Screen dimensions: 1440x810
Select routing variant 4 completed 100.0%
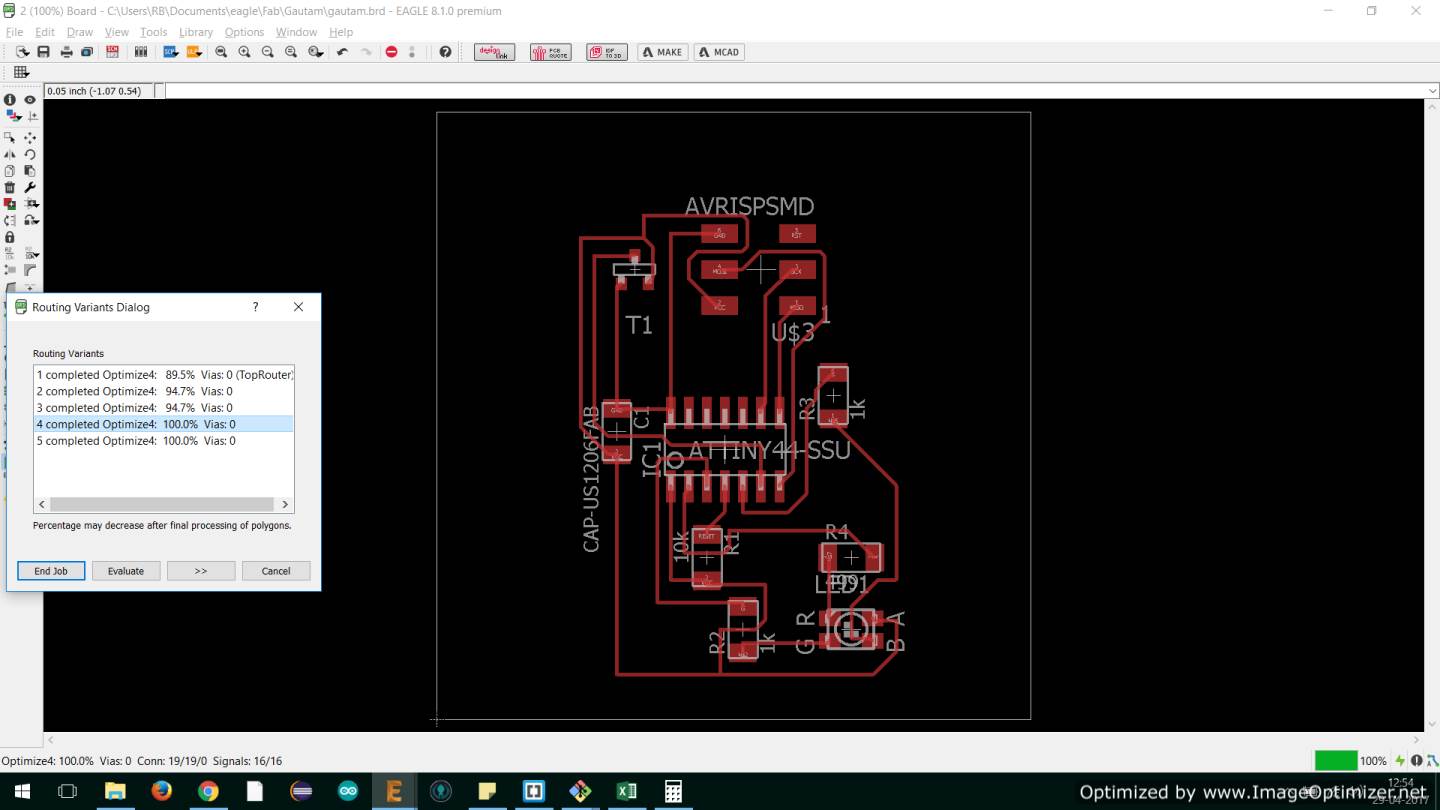(164, 424)
